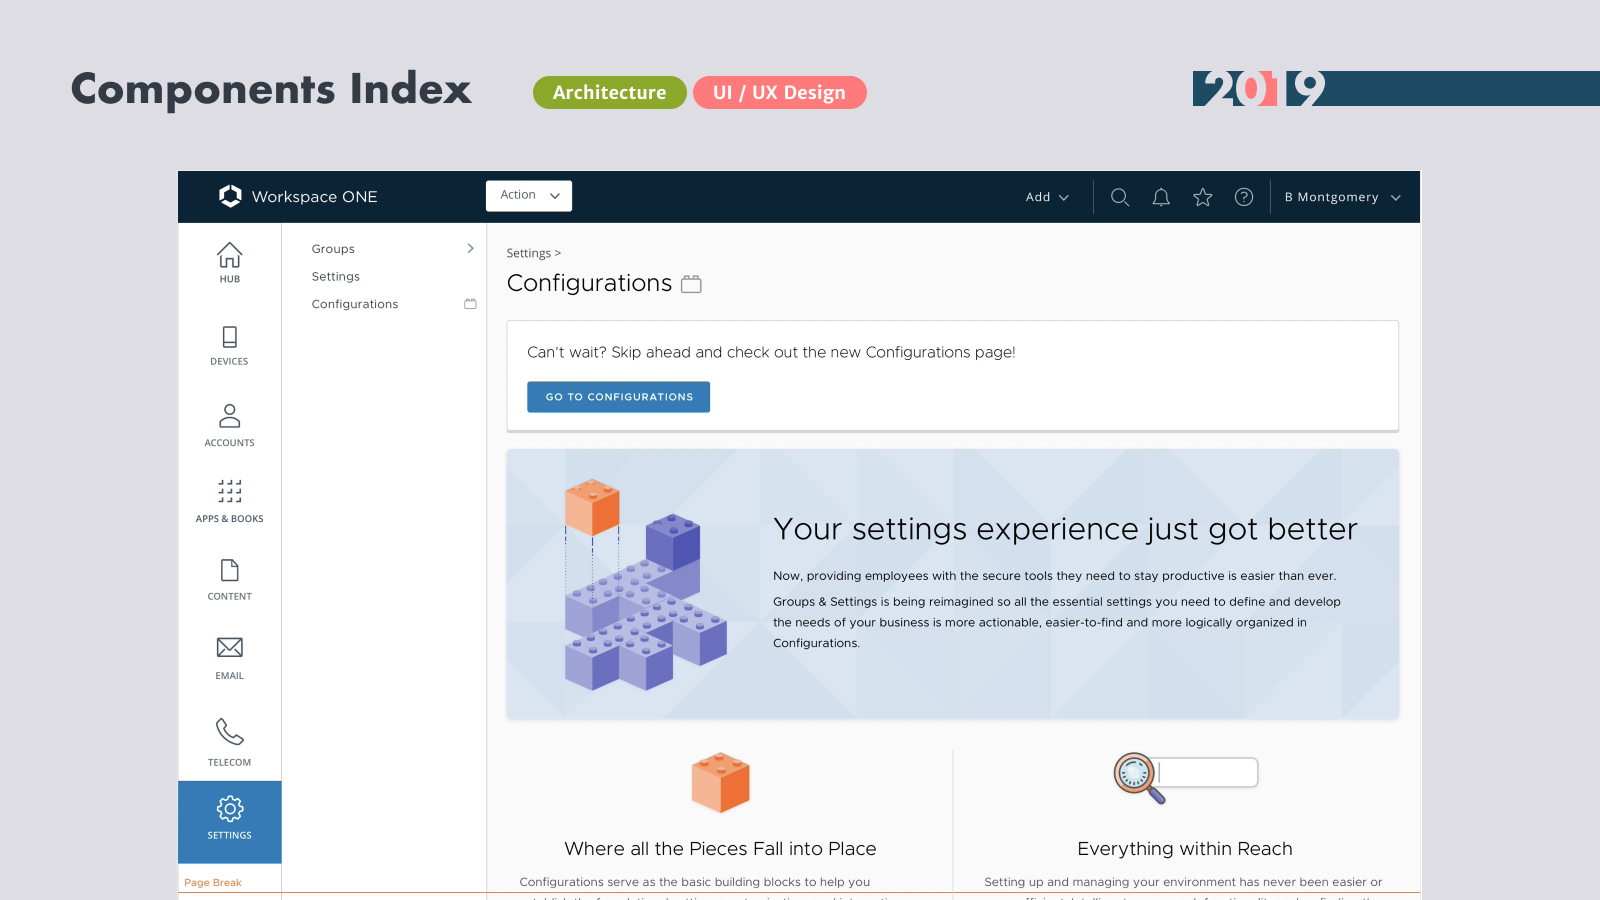Image resolution: width=1600 pixels, height=900 pixels.
Task: Click the Settings breadcrumb link
Action: point(528,254)
